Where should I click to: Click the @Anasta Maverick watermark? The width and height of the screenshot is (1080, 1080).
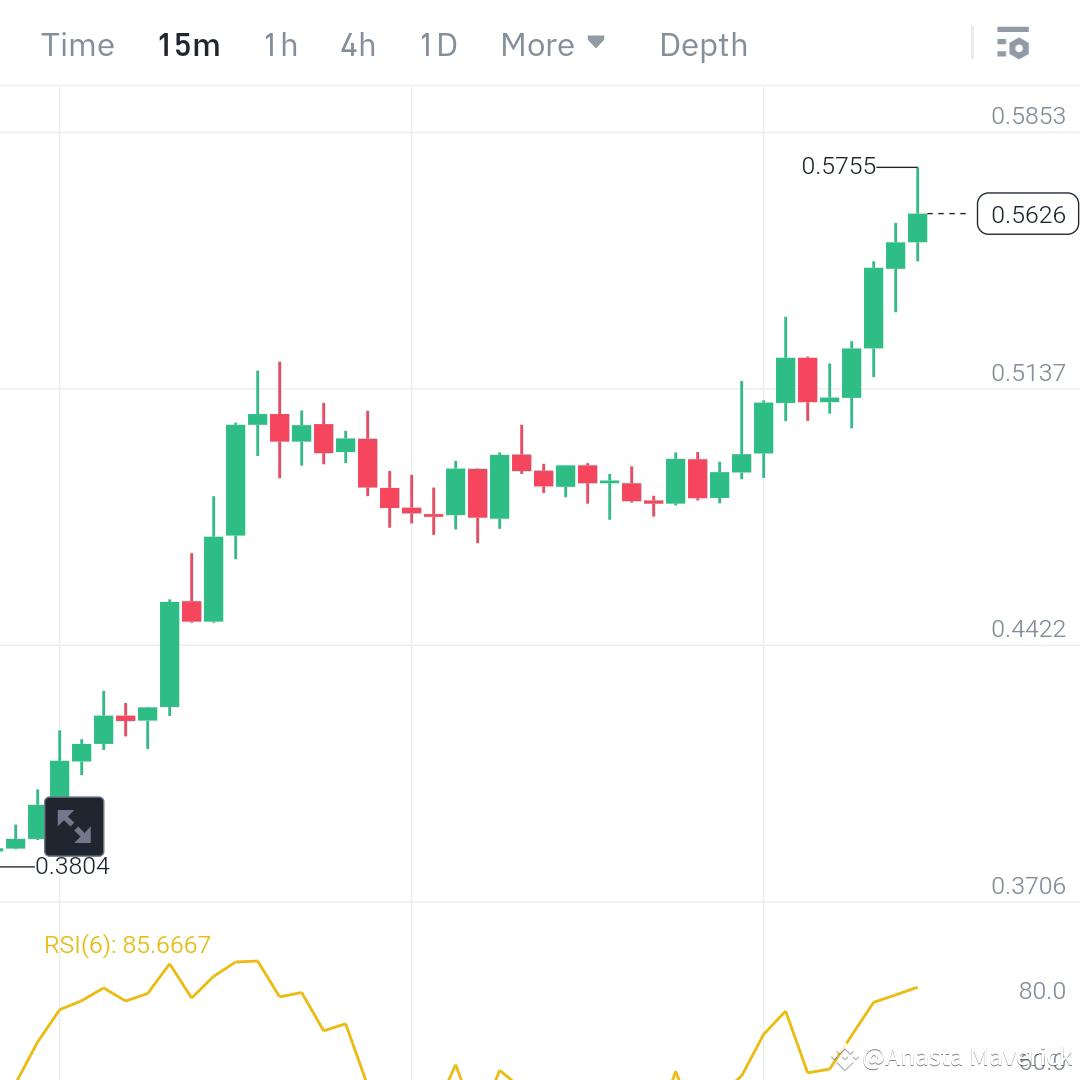[x=950, y=1057]
